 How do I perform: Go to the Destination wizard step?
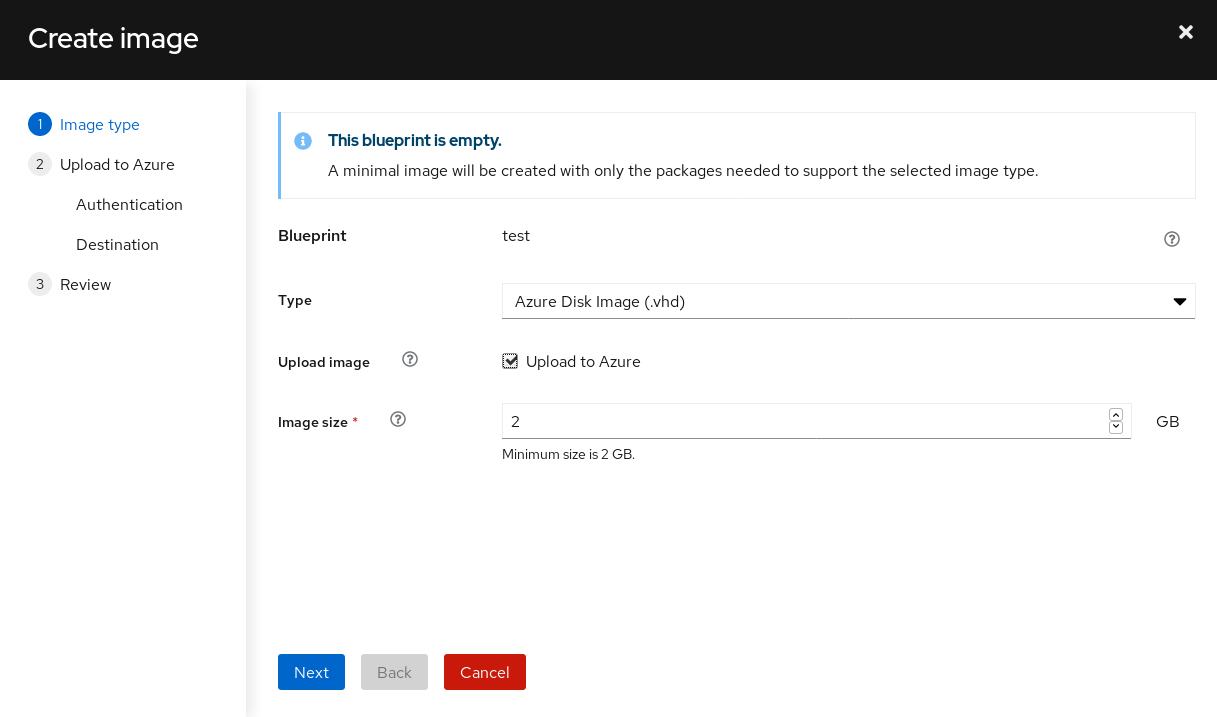pyautogui.click(x=117, y=245)
